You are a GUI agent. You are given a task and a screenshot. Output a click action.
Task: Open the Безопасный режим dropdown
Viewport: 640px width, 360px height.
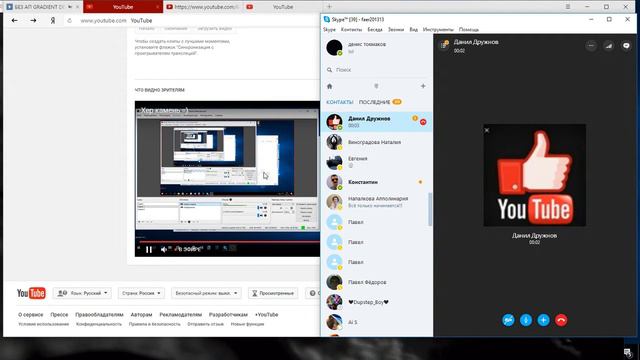206,293
